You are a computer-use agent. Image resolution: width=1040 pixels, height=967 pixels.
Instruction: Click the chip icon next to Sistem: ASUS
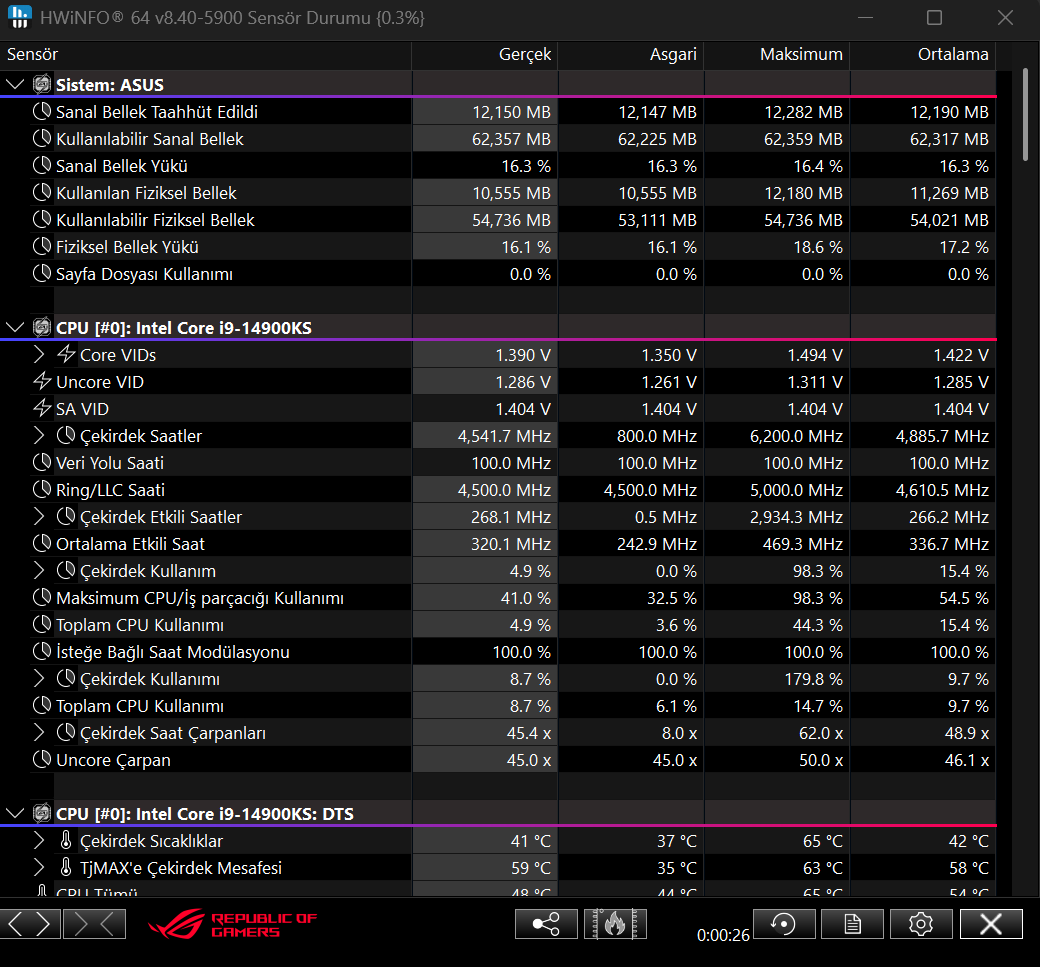[42, 84]
